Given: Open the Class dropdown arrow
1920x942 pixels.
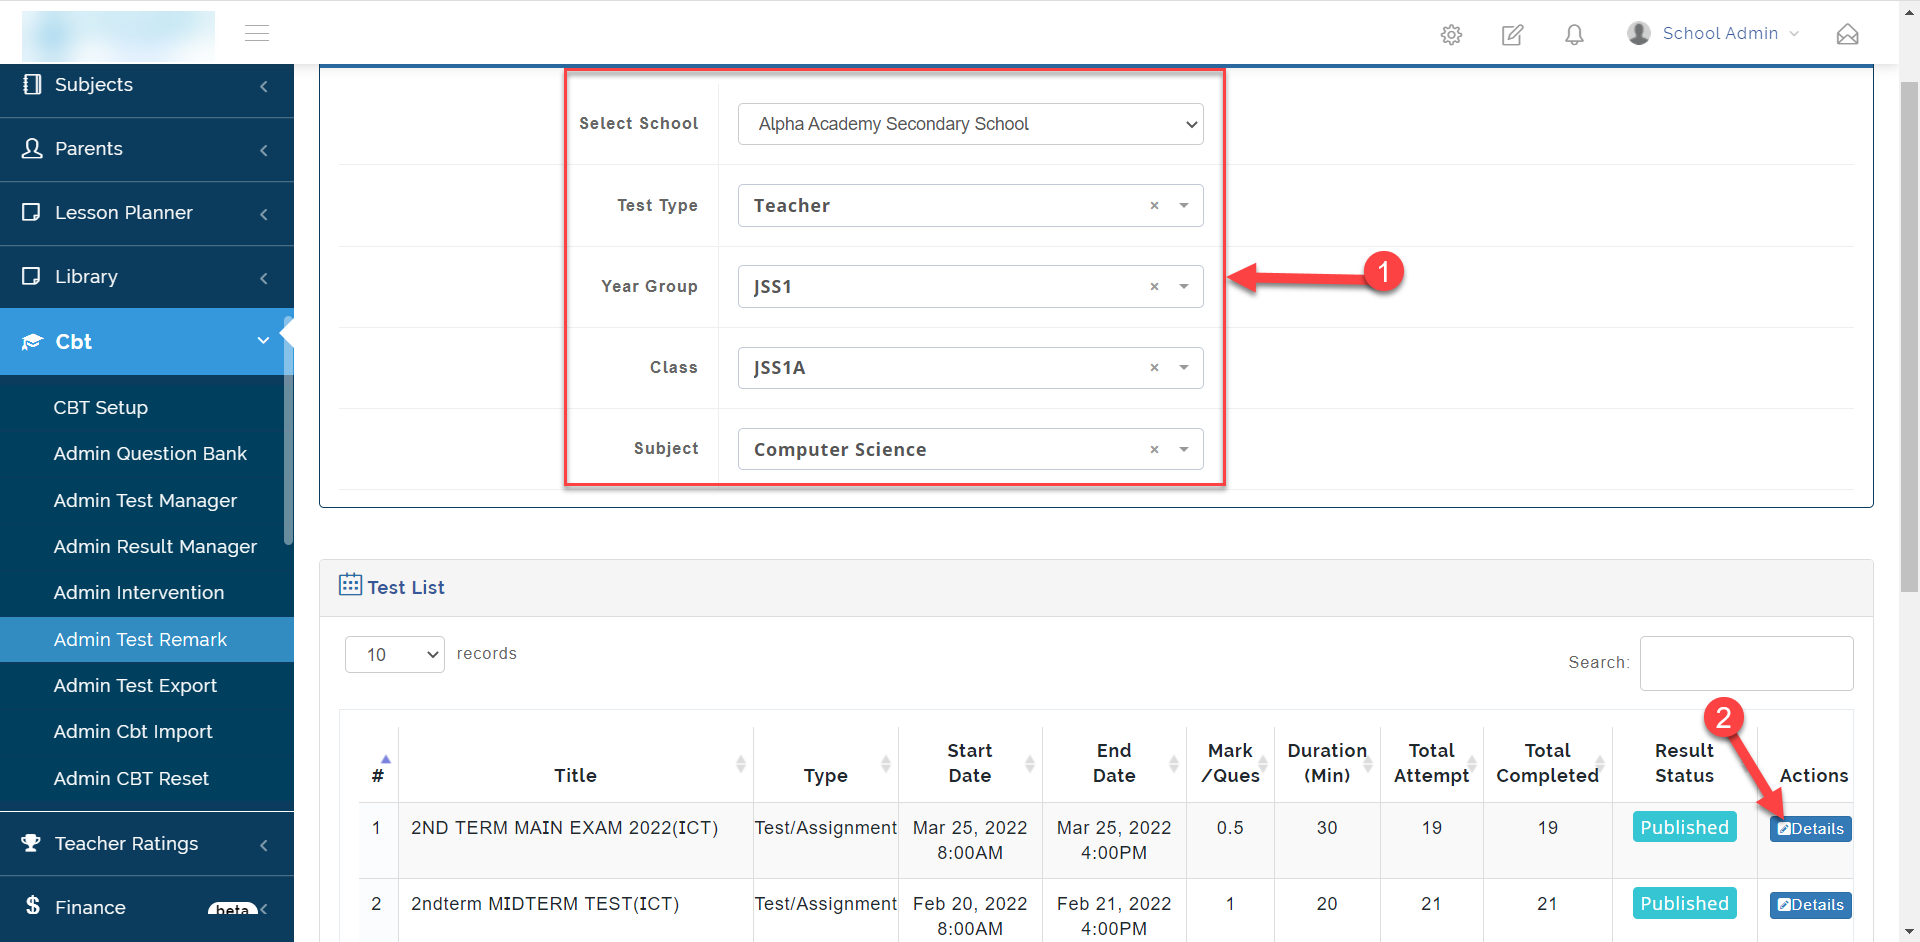Looking at the screenshot, I should pyautogui.click(x=1184, y=367).
